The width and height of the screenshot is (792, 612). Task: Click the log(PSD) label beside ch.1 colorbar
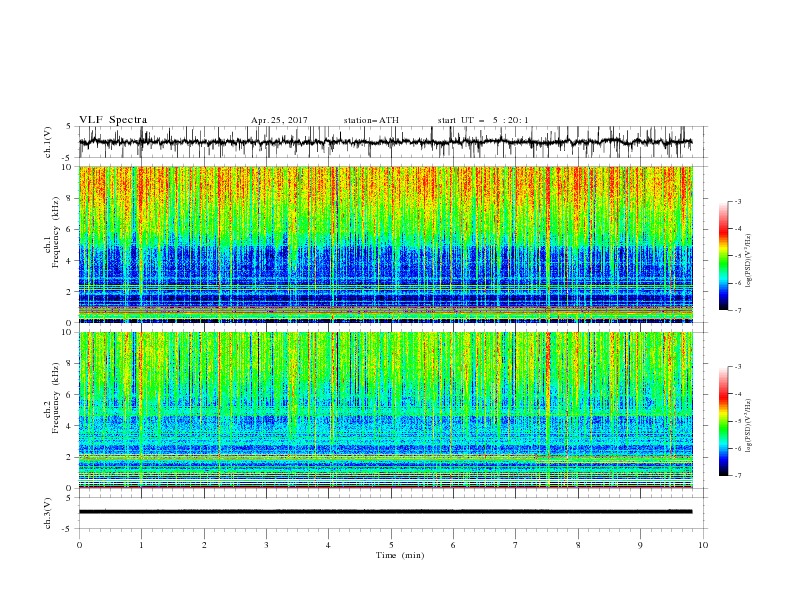[749, 261]
